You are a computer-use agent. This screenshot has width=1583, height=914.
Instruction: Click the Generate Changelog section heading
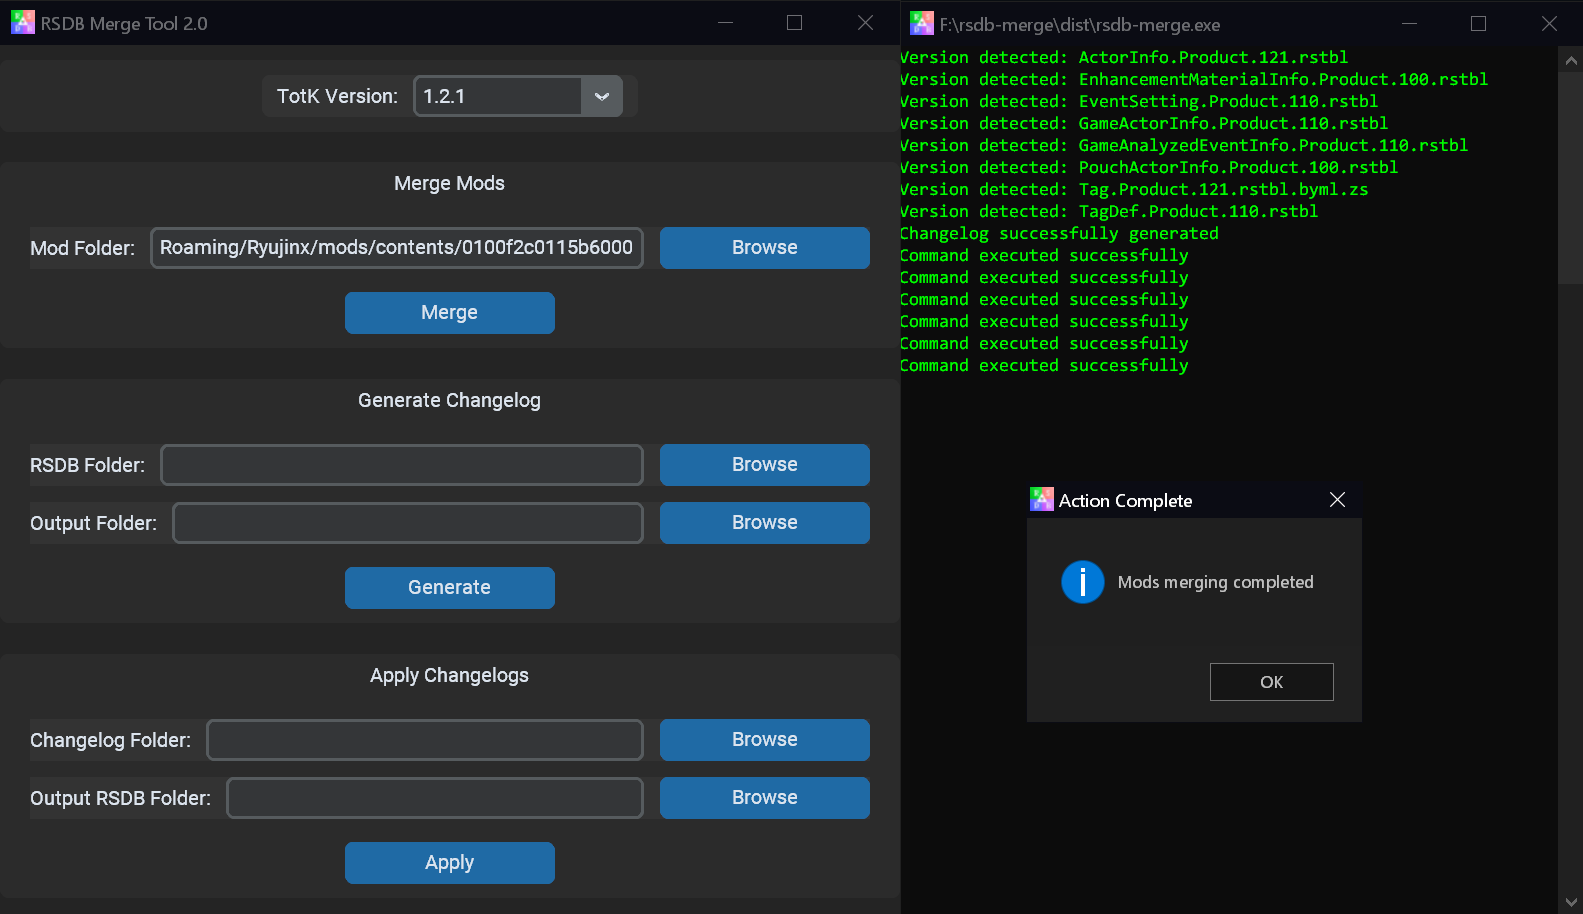(x=450, y=400)
